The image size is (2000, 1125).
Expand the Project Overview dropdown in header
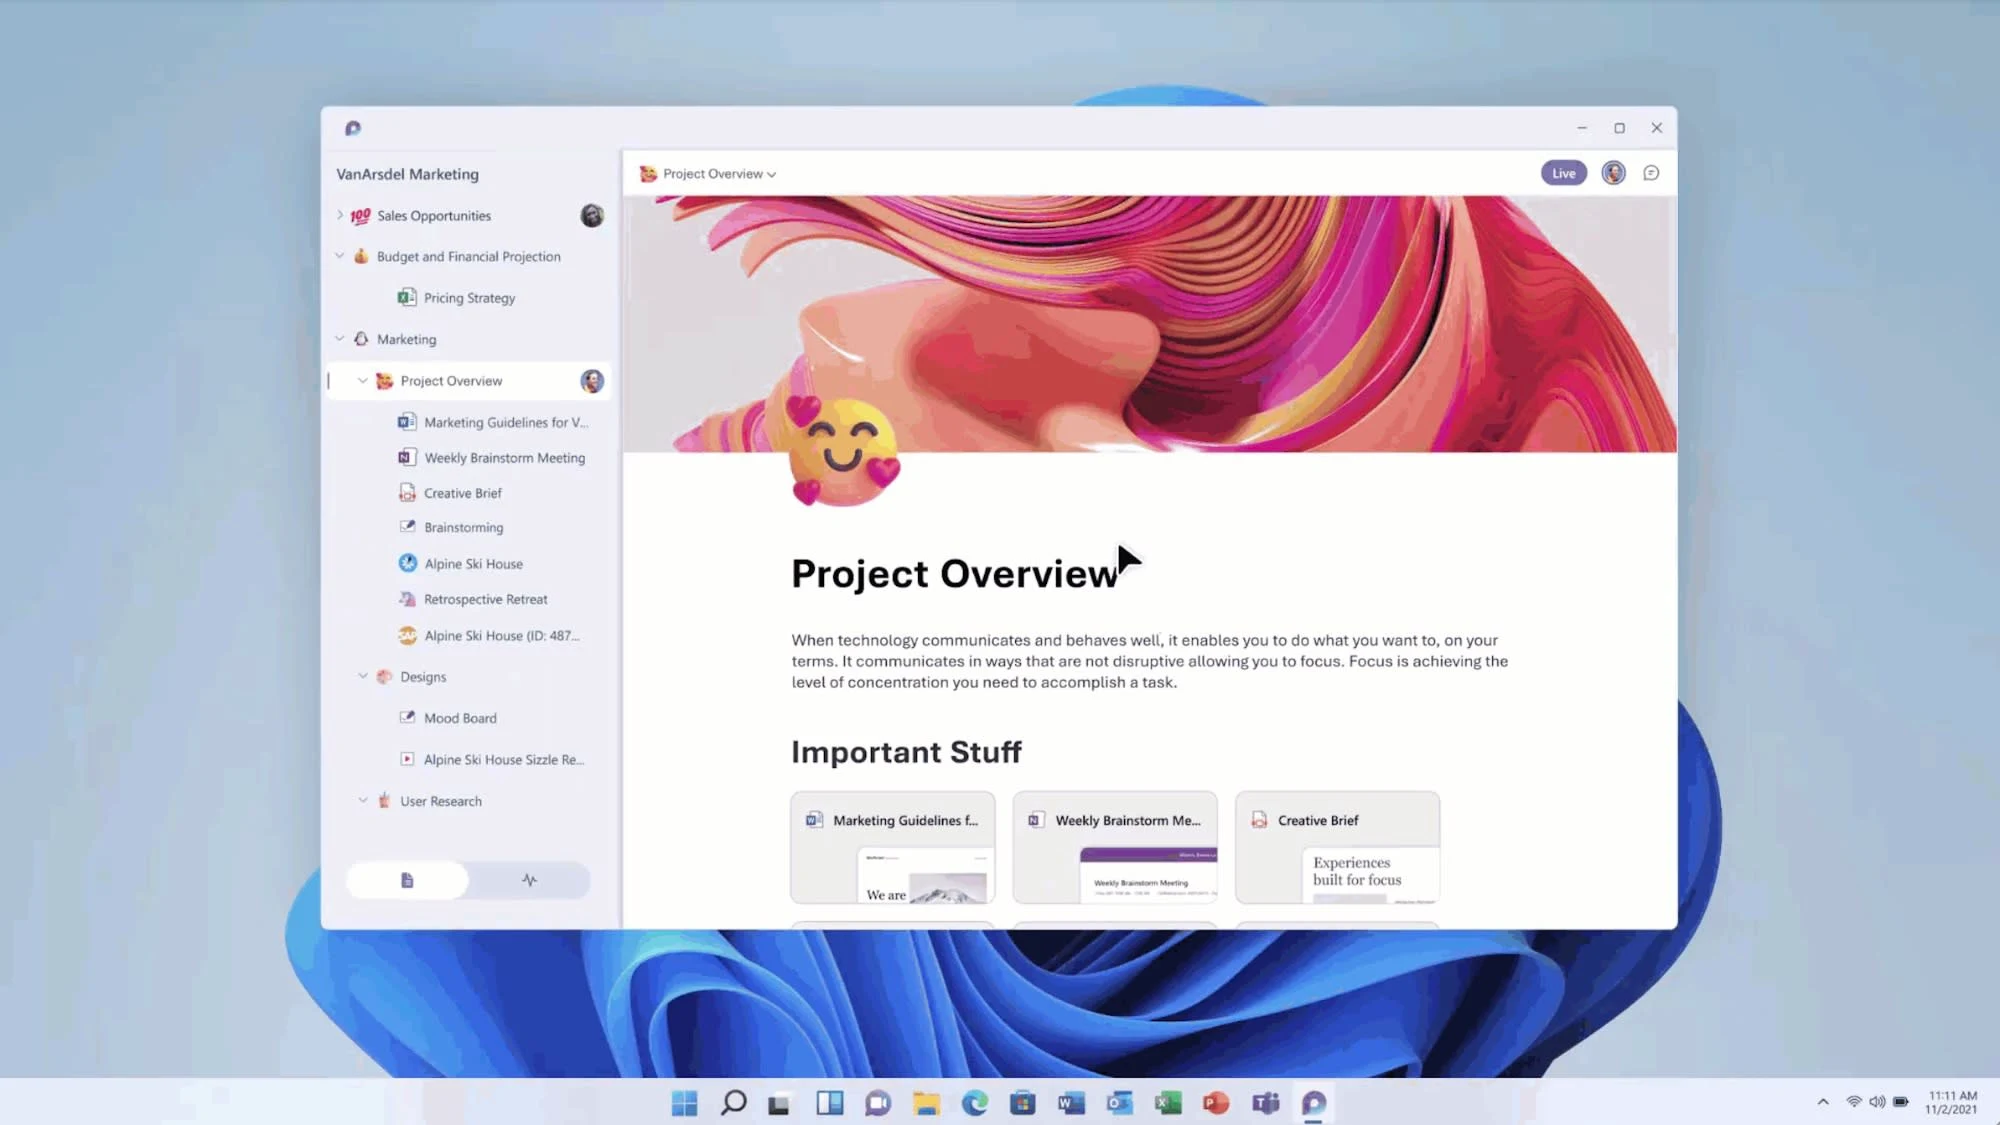(772, 173)
